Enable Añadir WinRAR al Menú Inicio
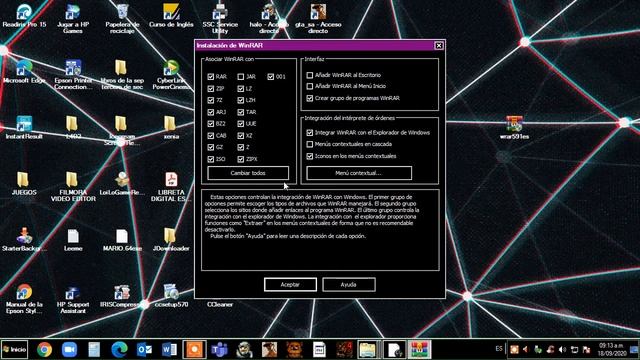Image resolution: width=640 pixels, height=360 pixels. [310, 86]
